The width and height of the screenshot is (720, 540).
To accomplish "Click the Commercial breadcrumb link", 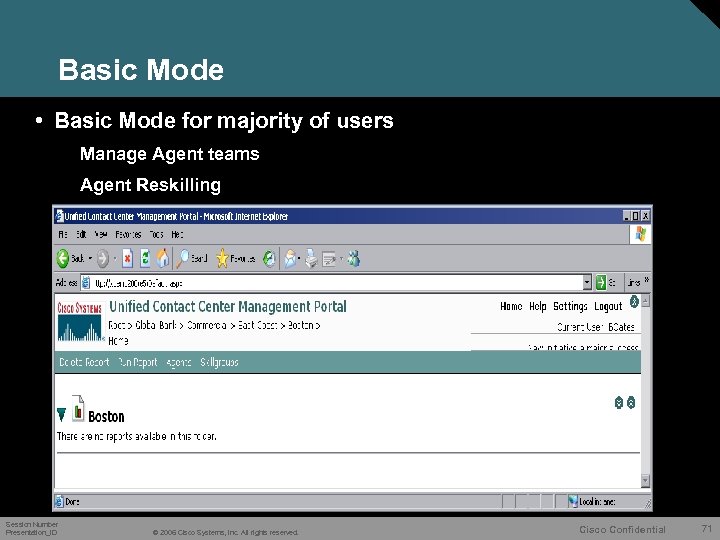I will coord(207,325).
